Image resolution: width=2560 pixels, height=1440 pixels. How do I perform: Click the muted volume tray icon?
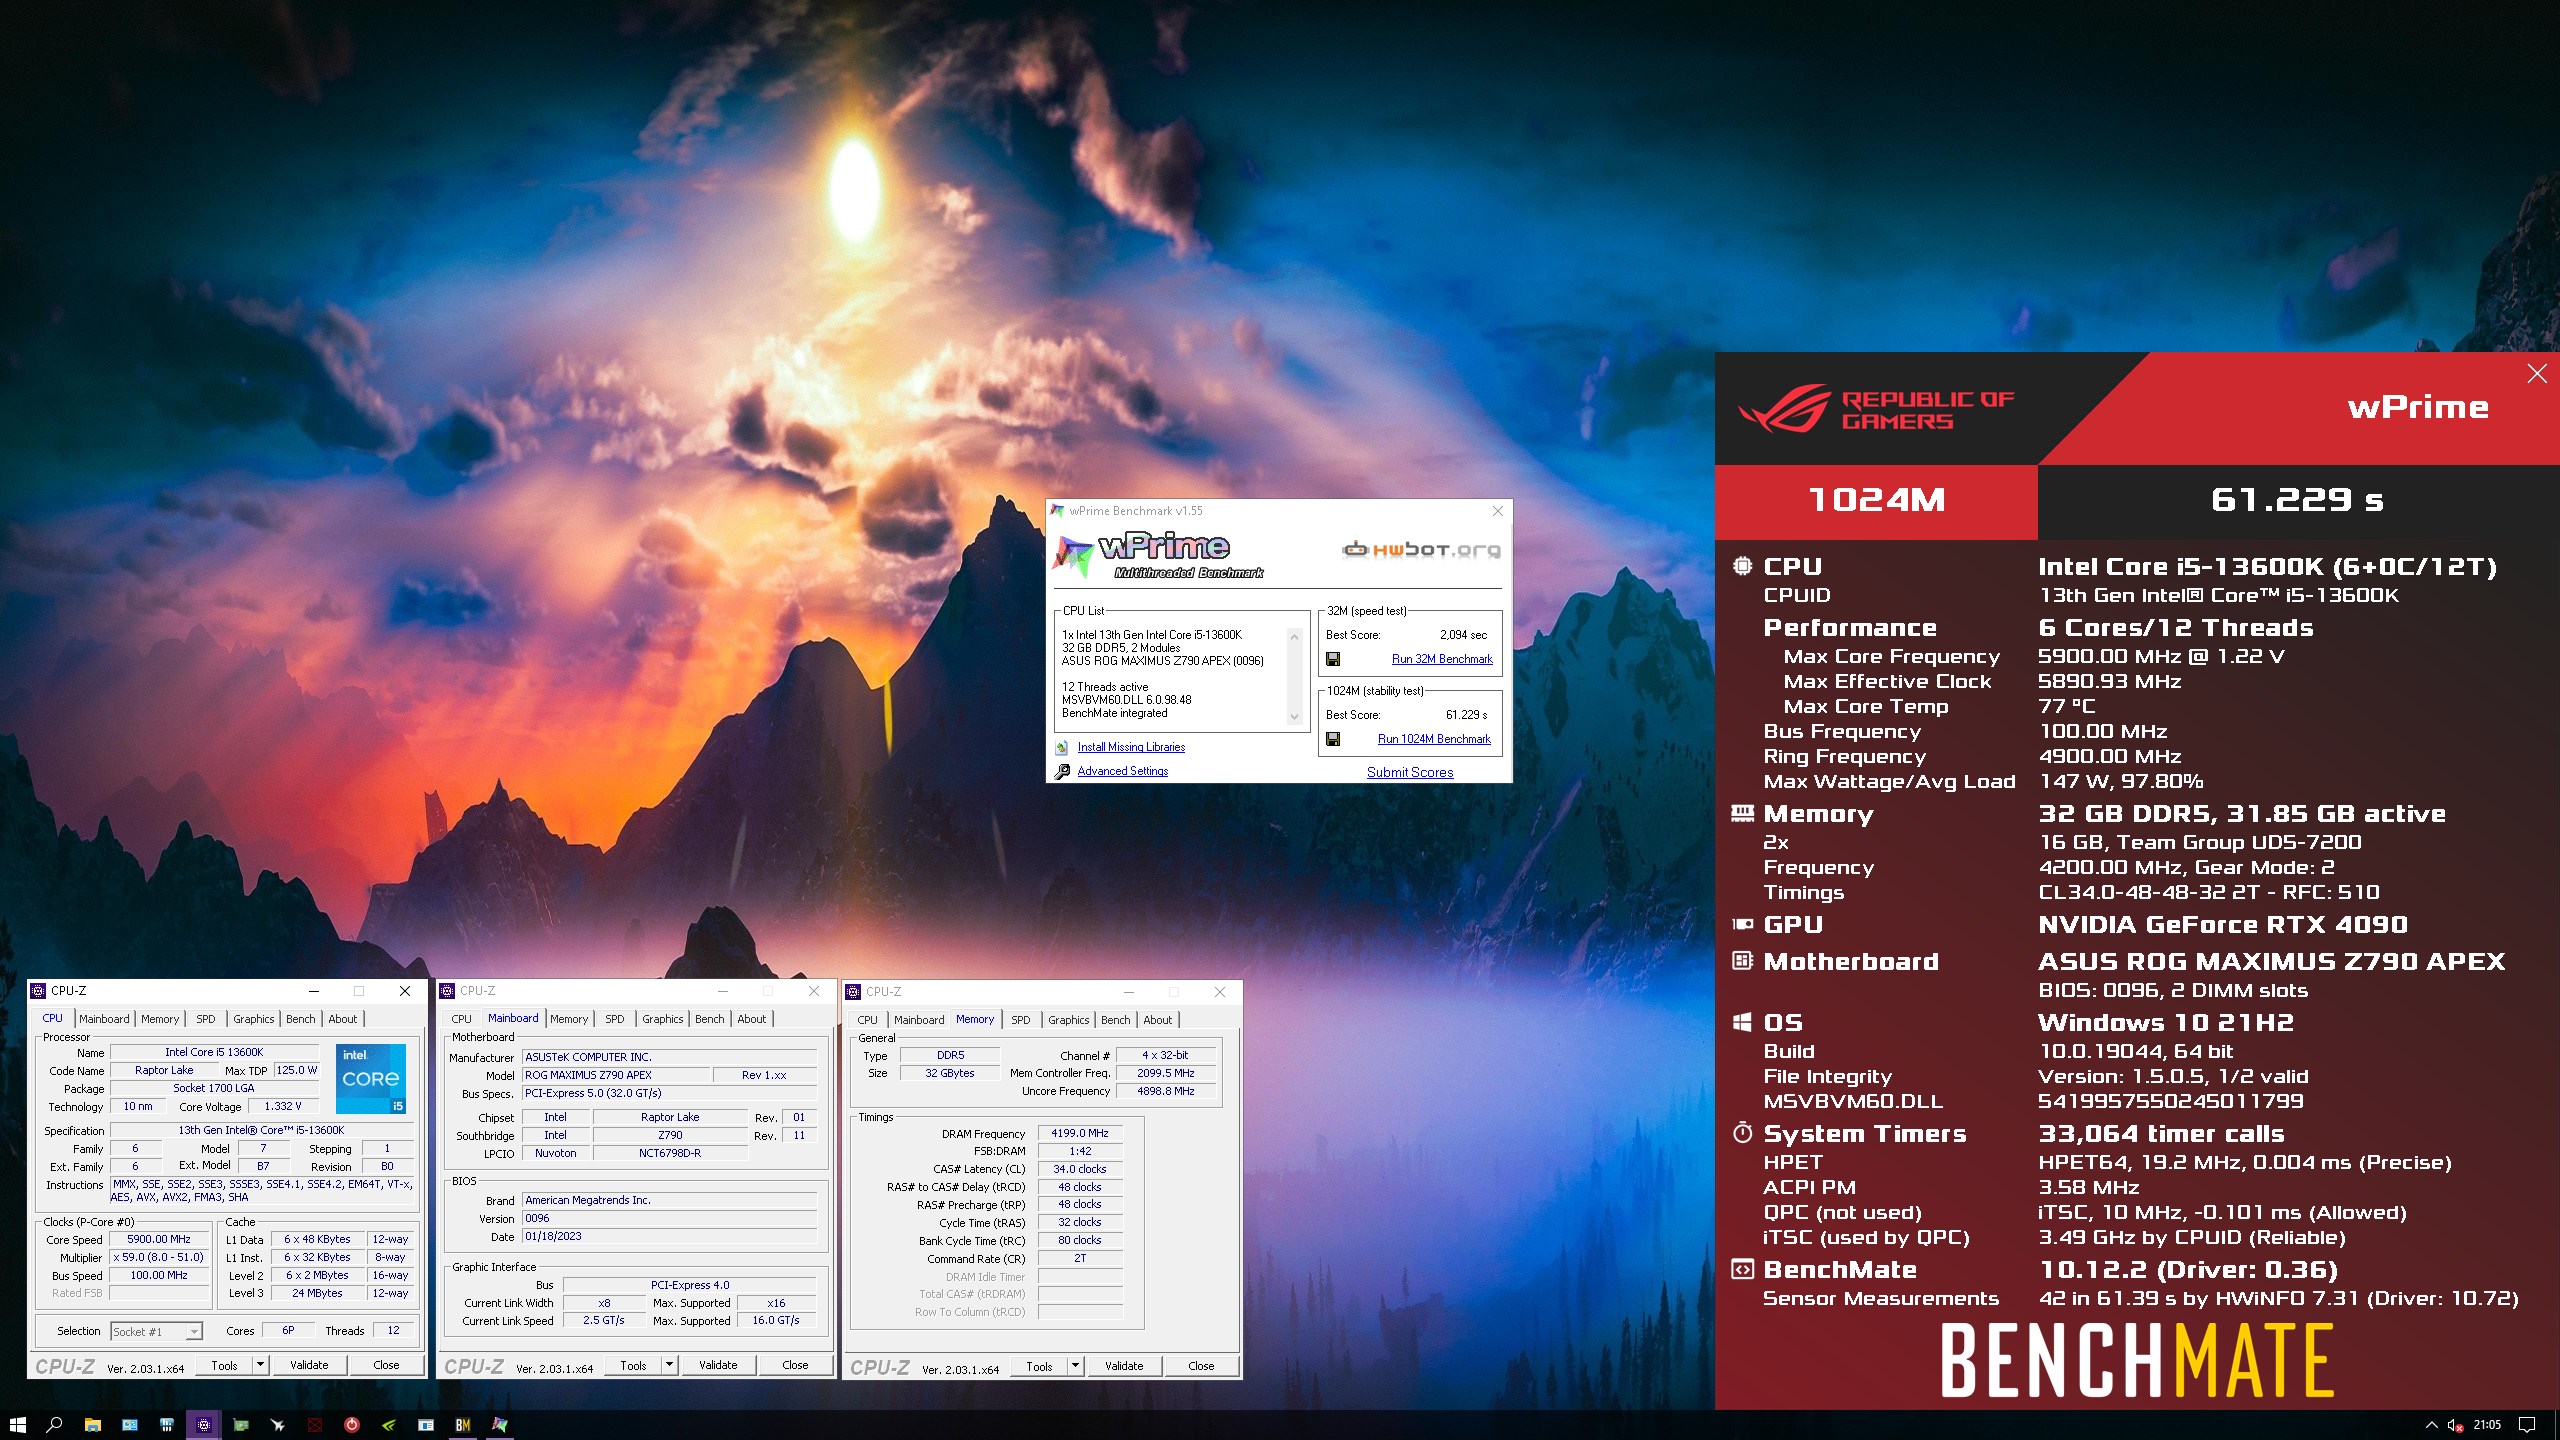[2456, 1424]
